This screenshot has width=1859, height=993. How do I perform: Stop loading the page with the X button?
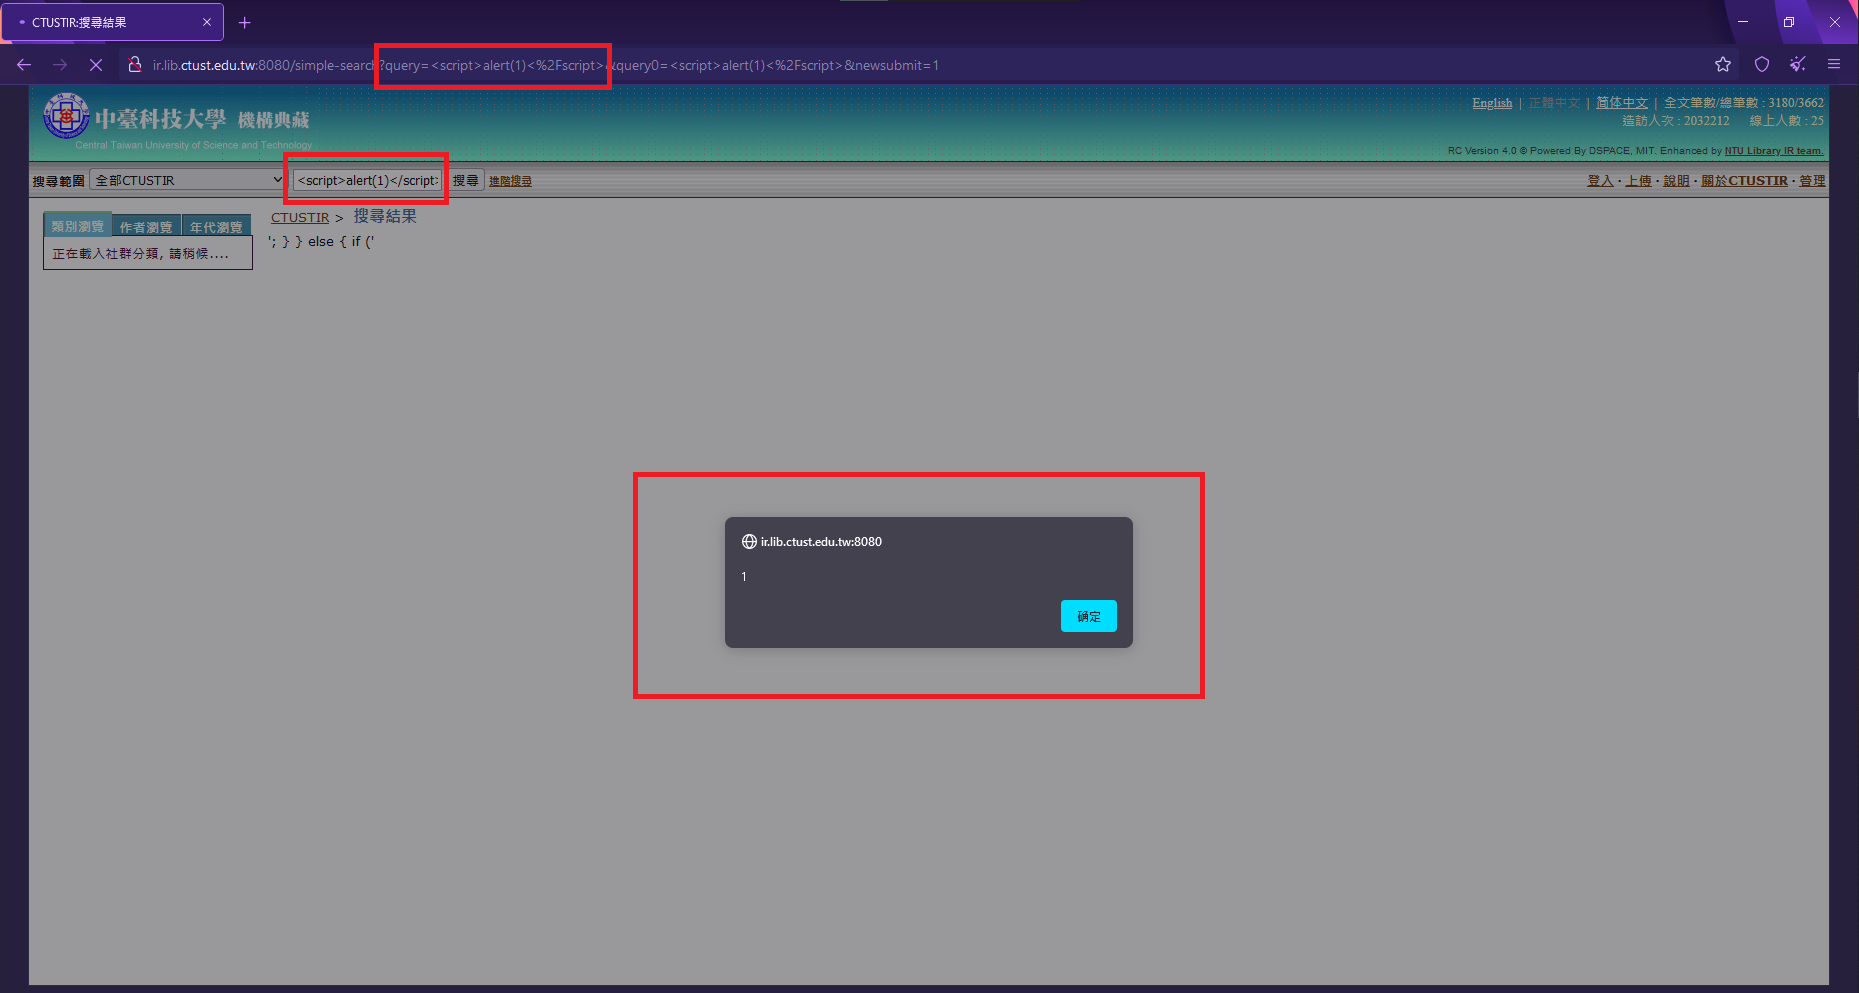pyautogui.click(x=96, y=65)
